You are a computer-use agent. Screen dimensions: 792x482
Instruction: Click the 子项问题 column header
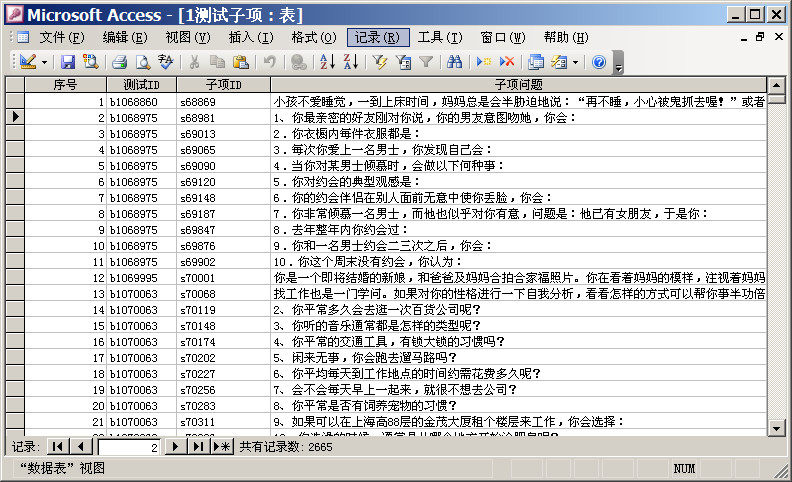(x=519, y=84)
